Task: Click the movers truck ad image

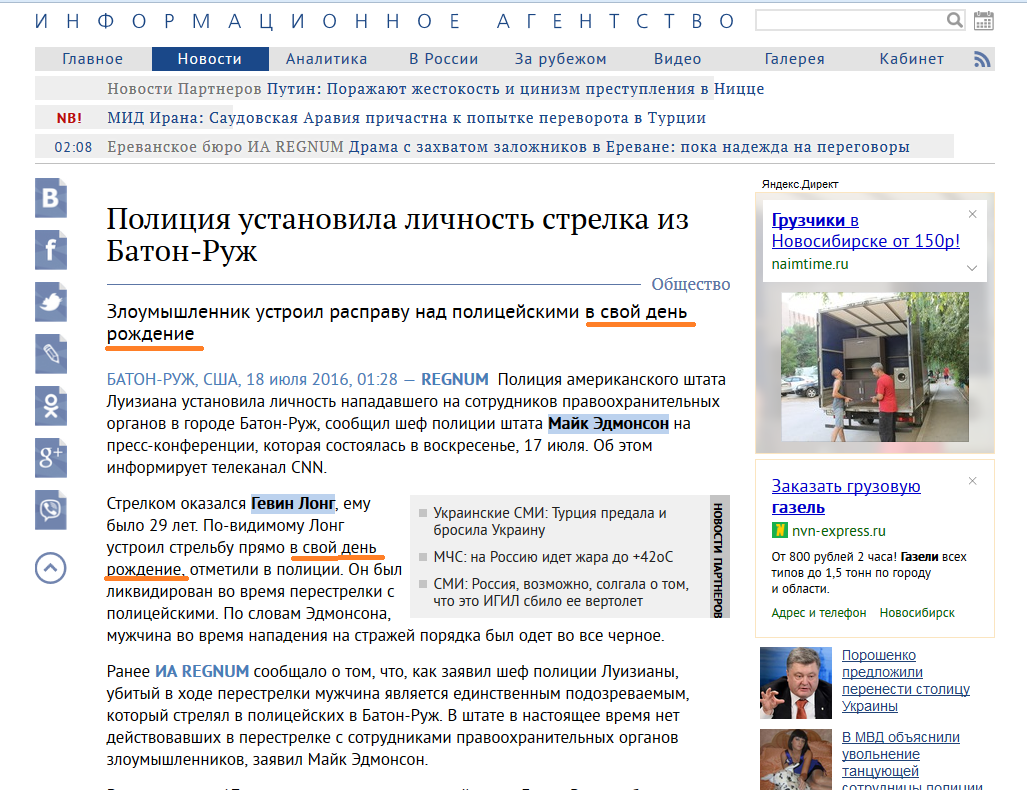Action: (874, 367)
